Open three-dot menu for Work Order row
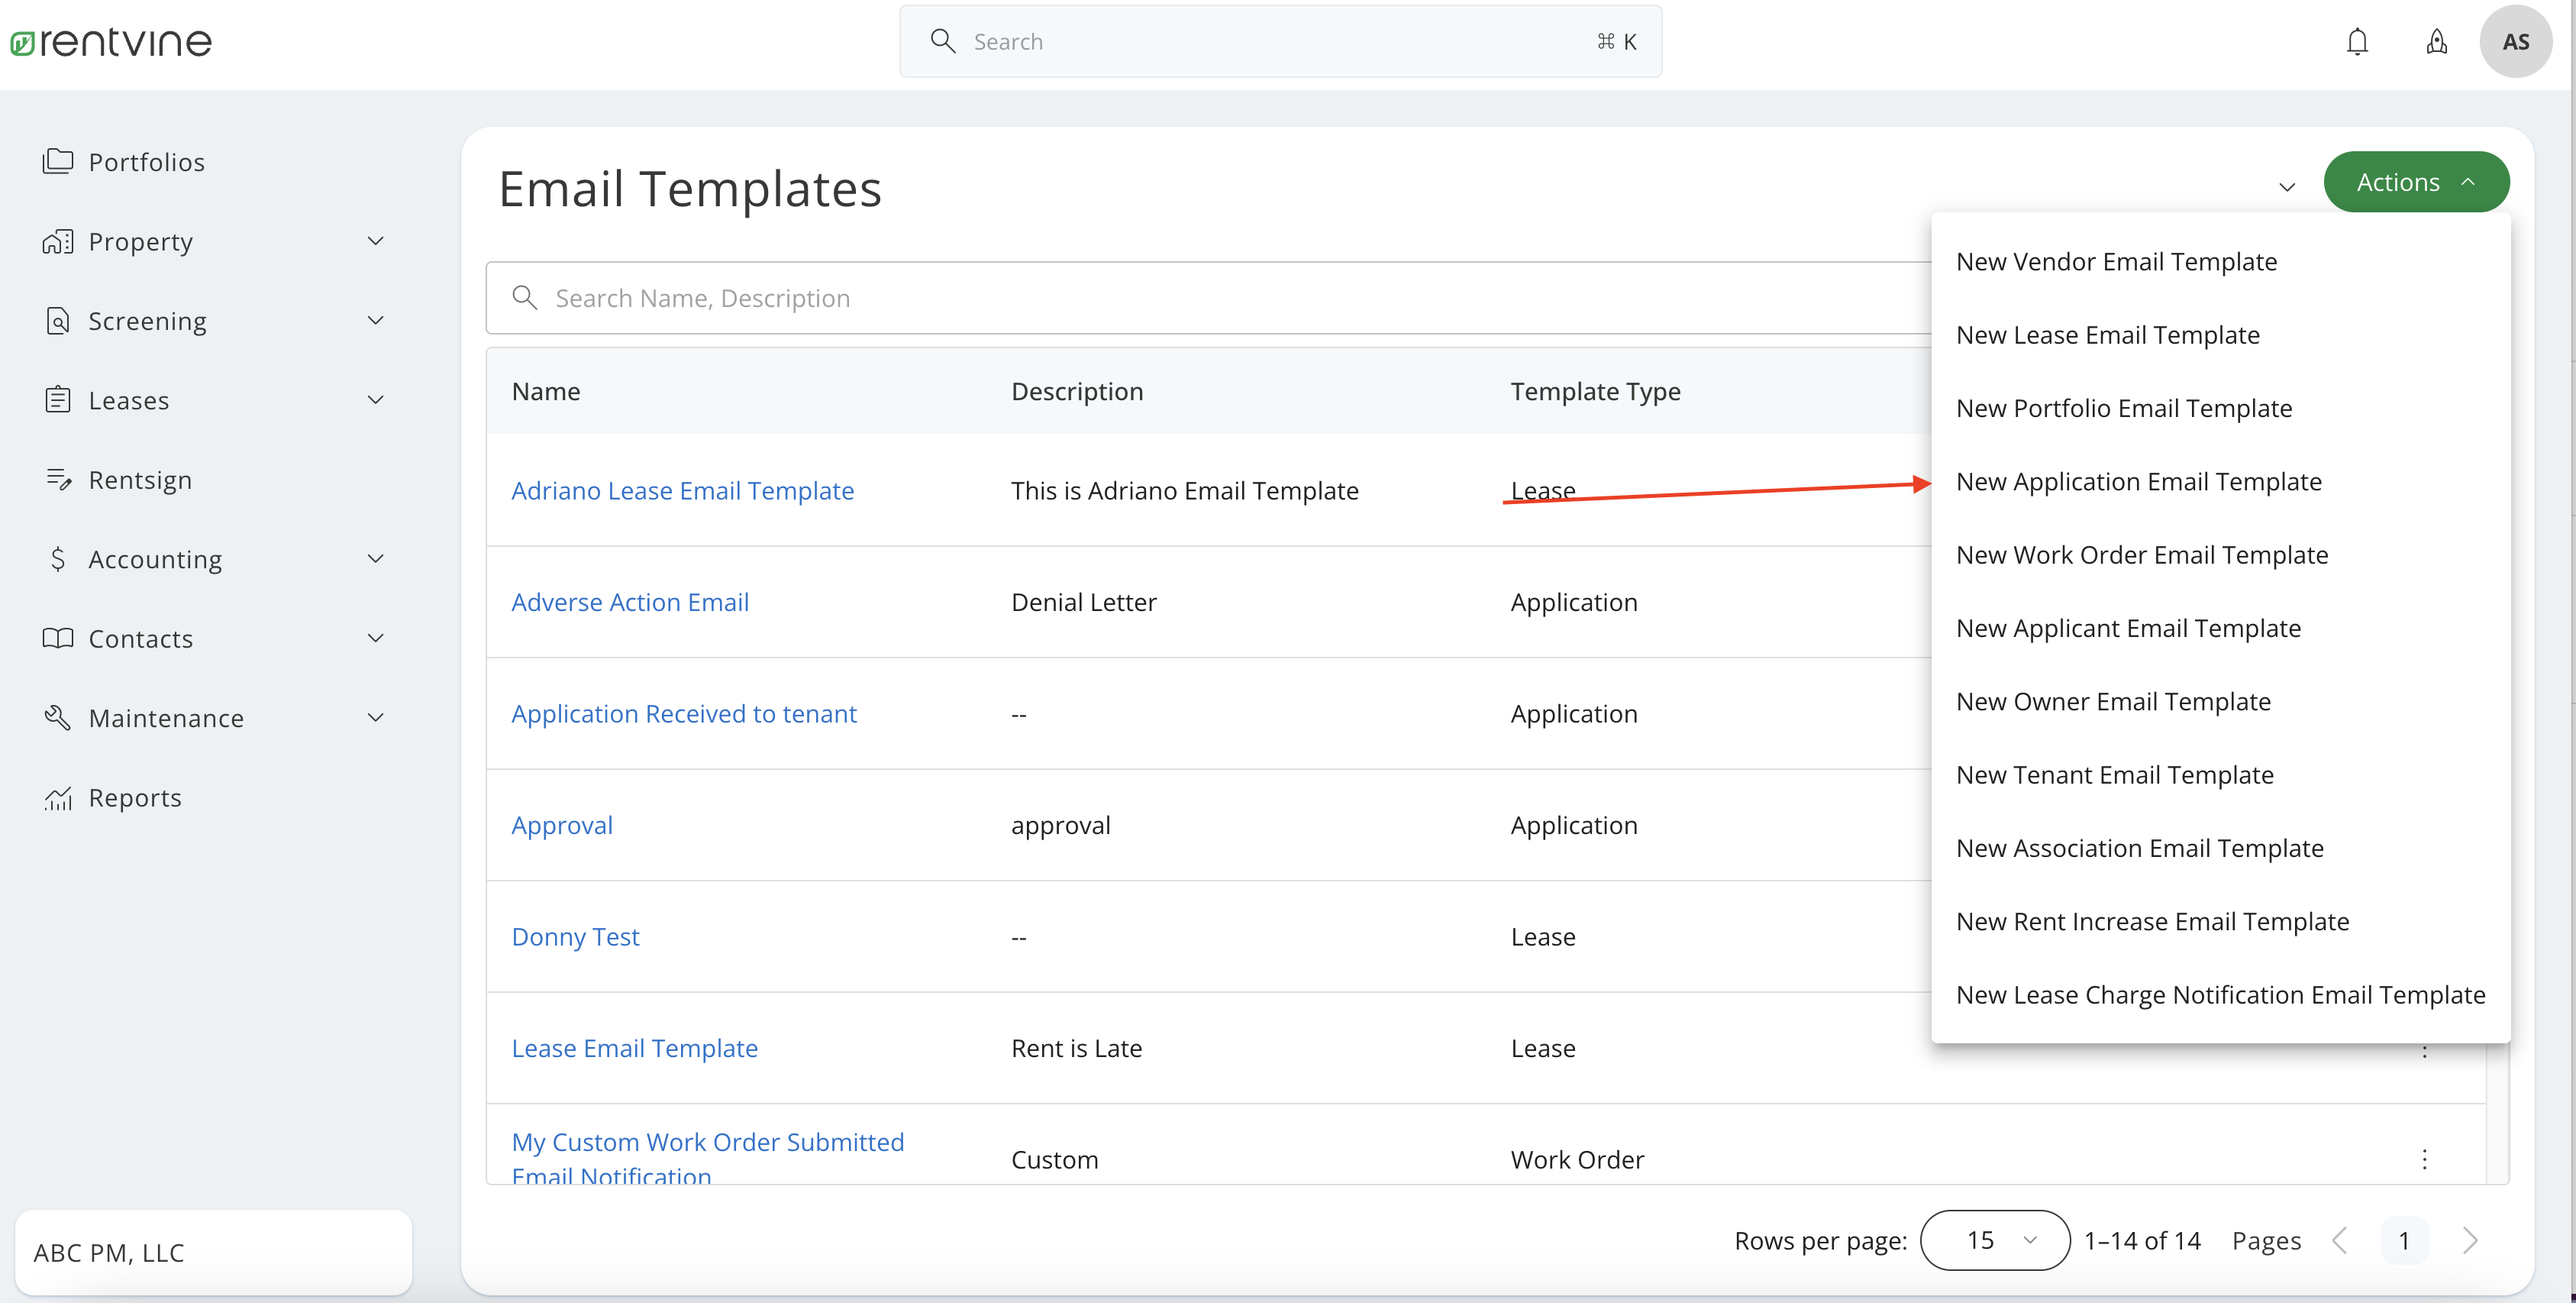The image size is (2576, 1303). point(2424,1159)
